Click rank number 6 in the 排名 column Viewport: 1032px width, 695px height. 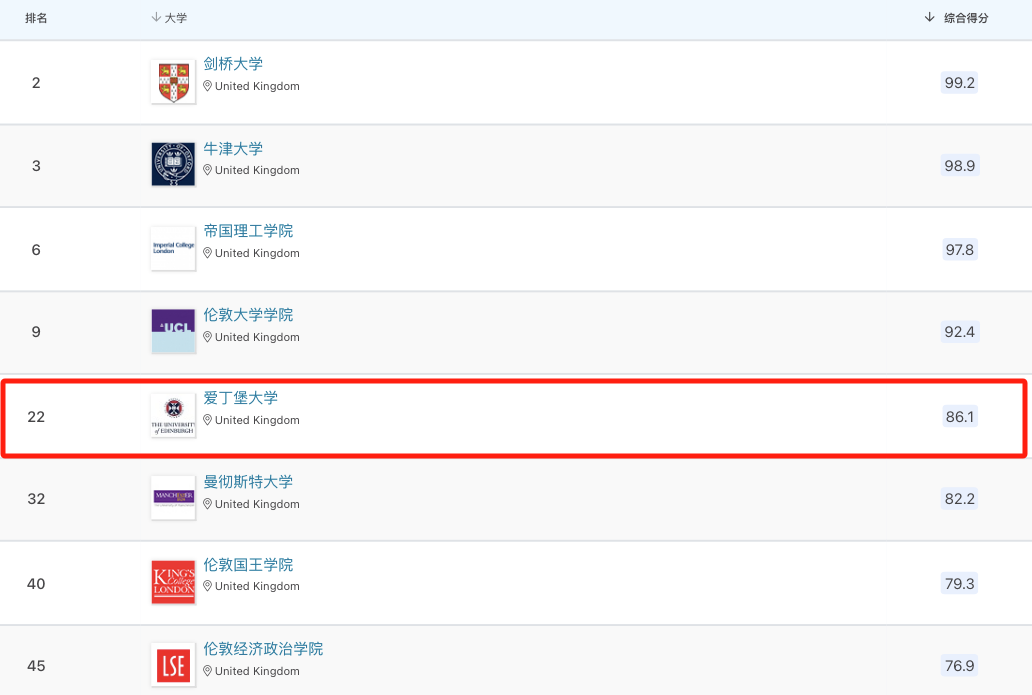(36, 250)
